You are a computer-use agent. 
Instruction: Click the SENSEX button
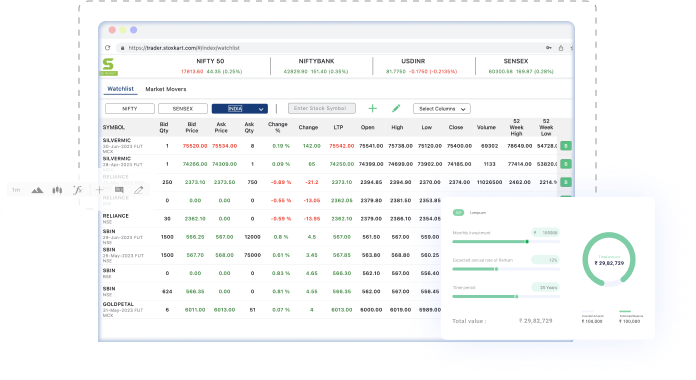(x=182, y=109)
